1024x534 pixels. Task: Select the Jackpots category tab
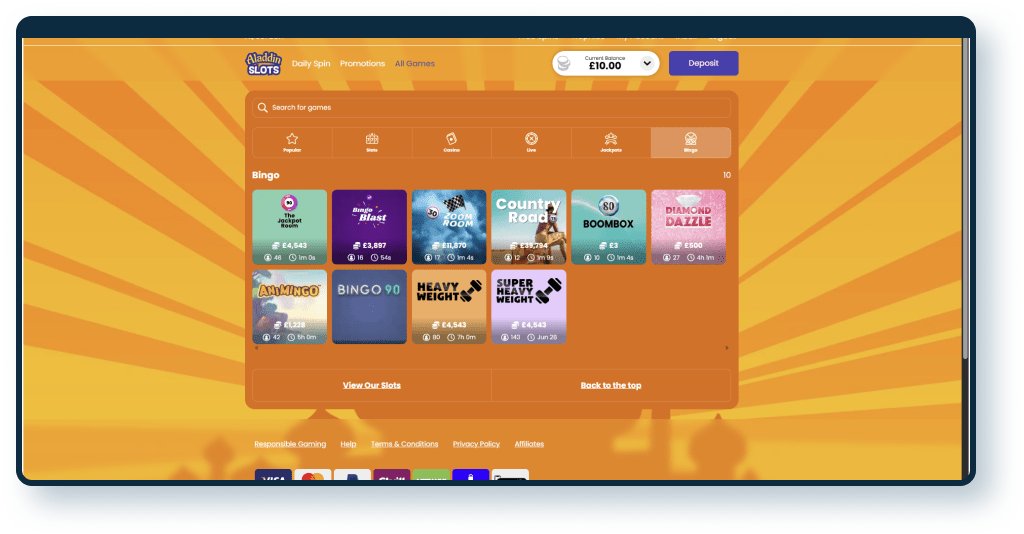611,142
